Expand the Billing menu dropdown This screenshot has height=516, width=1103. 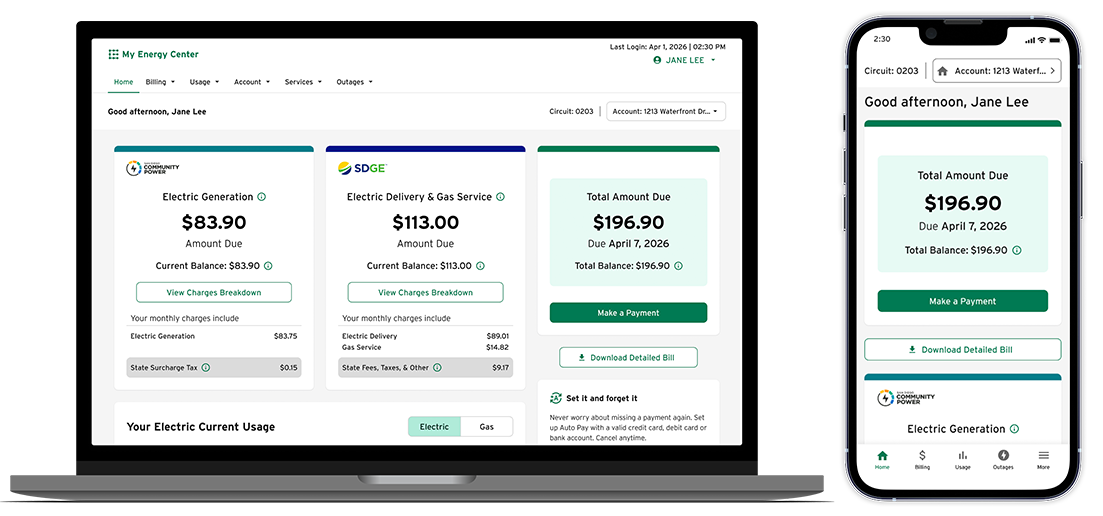pyautogui.click(x=160, y=82)
